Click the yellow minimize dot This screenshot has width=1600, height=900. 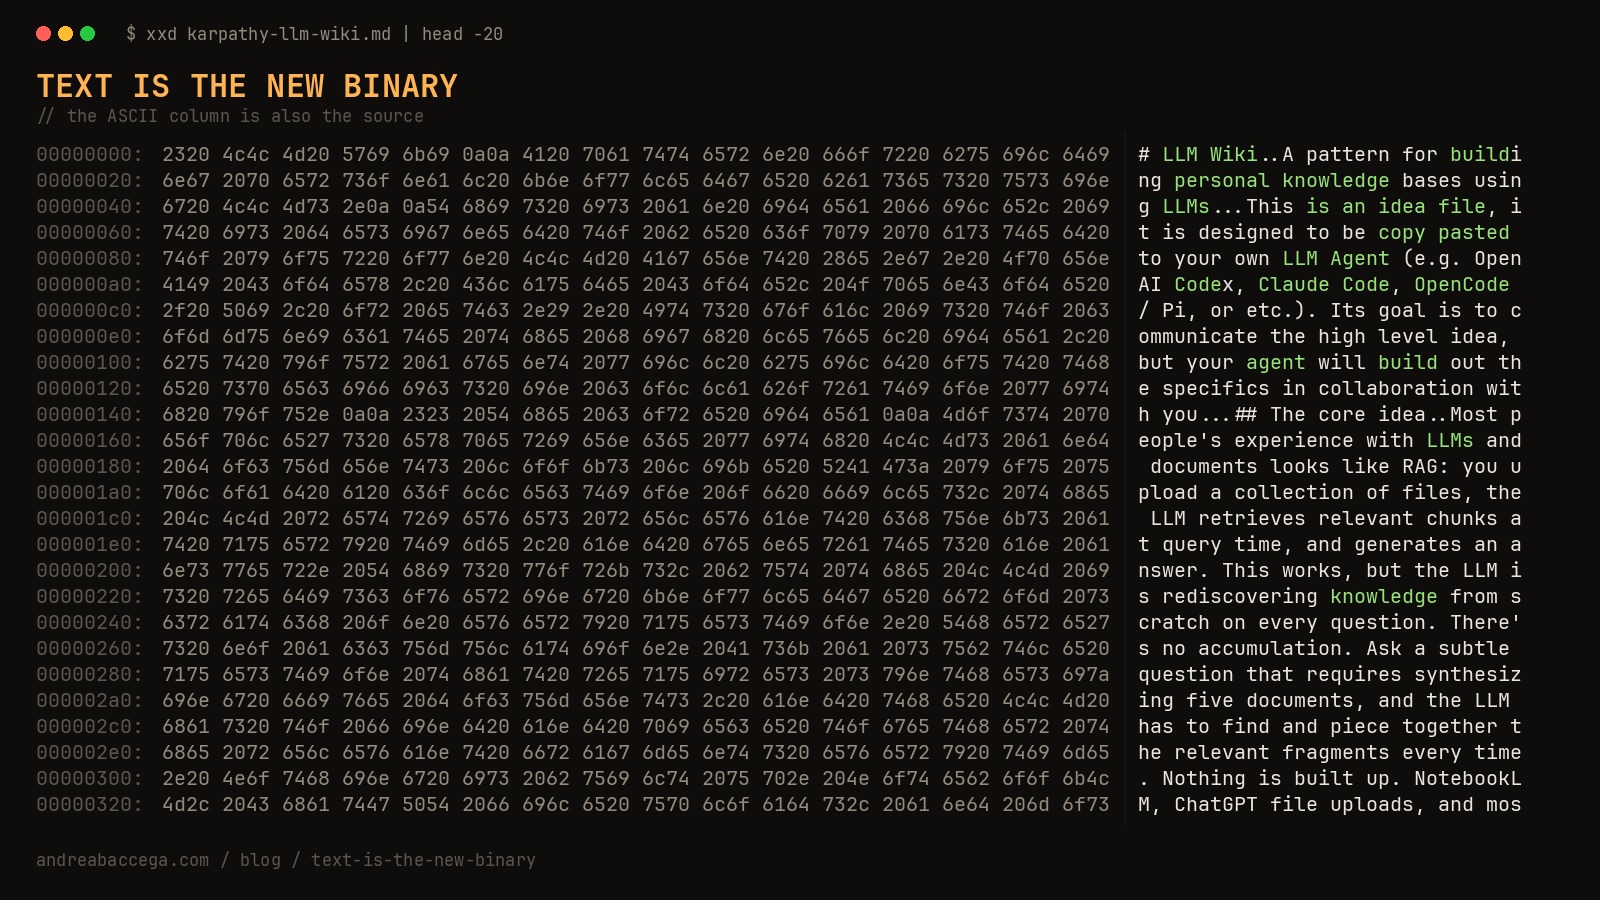pyautogui.click(x=65, y=33)
